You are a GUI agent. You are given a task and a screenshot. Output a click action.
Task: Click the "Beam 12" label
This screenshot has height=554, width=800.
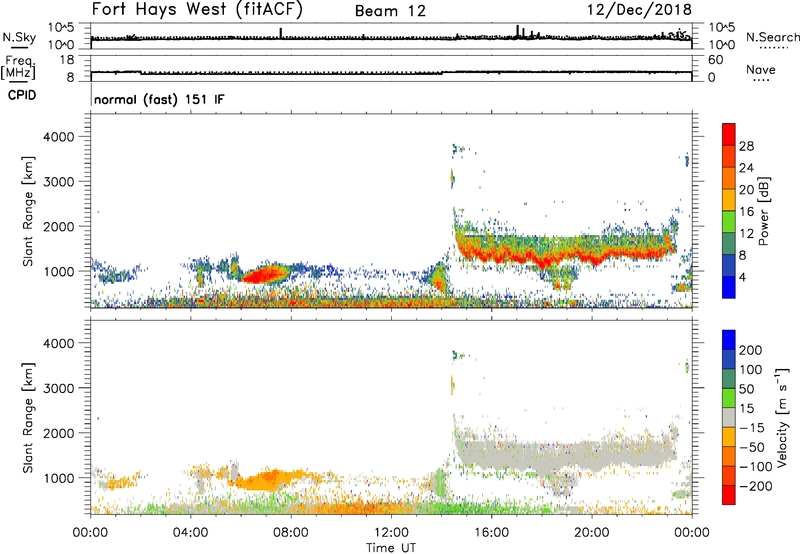pyautogui.click(x=390, y=11)
